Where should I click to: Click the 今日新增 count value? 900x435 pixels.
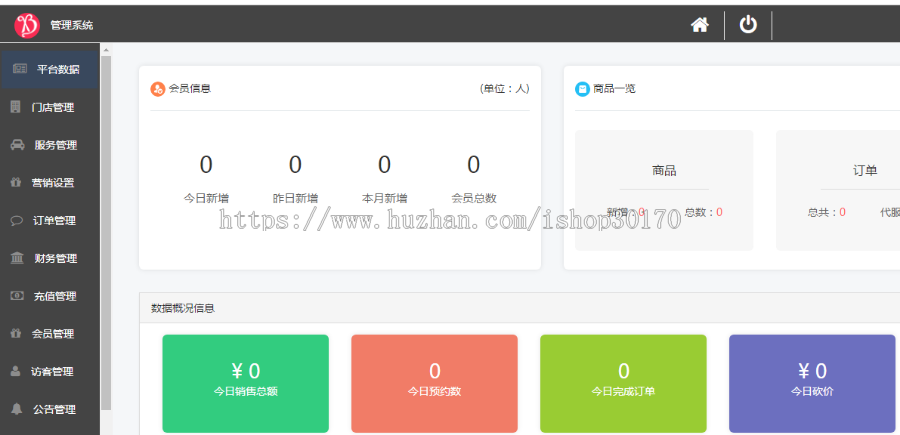click(x=206, y=165)
